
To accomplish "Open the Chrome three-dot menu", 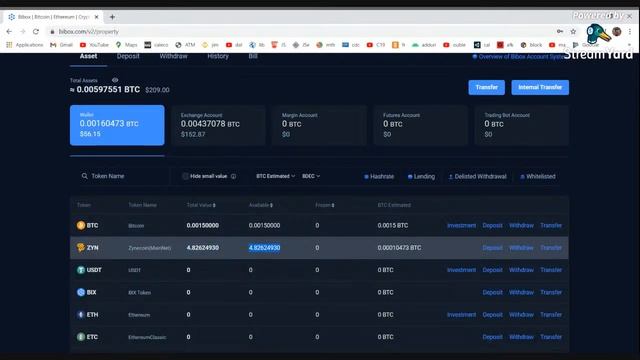I will (x=630, y=31).
